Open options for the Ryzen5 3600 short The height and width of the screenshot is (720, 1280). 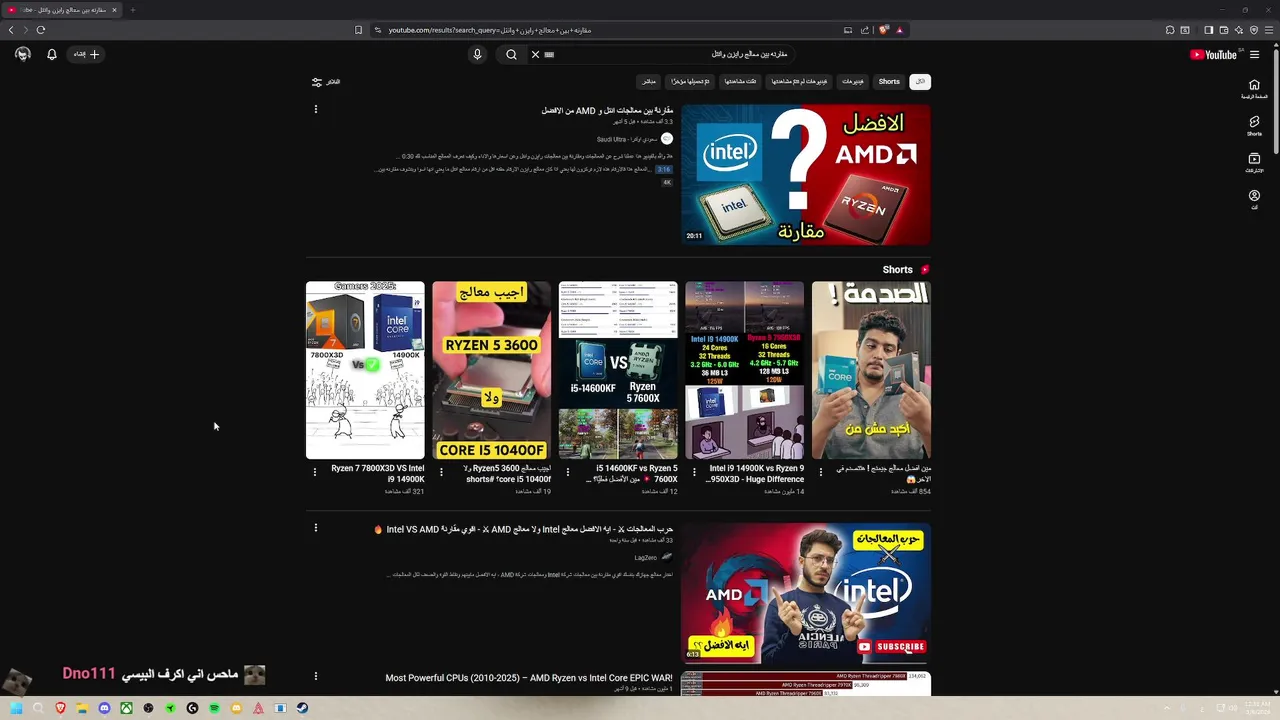pyautogui.click(x=441, y=472)
